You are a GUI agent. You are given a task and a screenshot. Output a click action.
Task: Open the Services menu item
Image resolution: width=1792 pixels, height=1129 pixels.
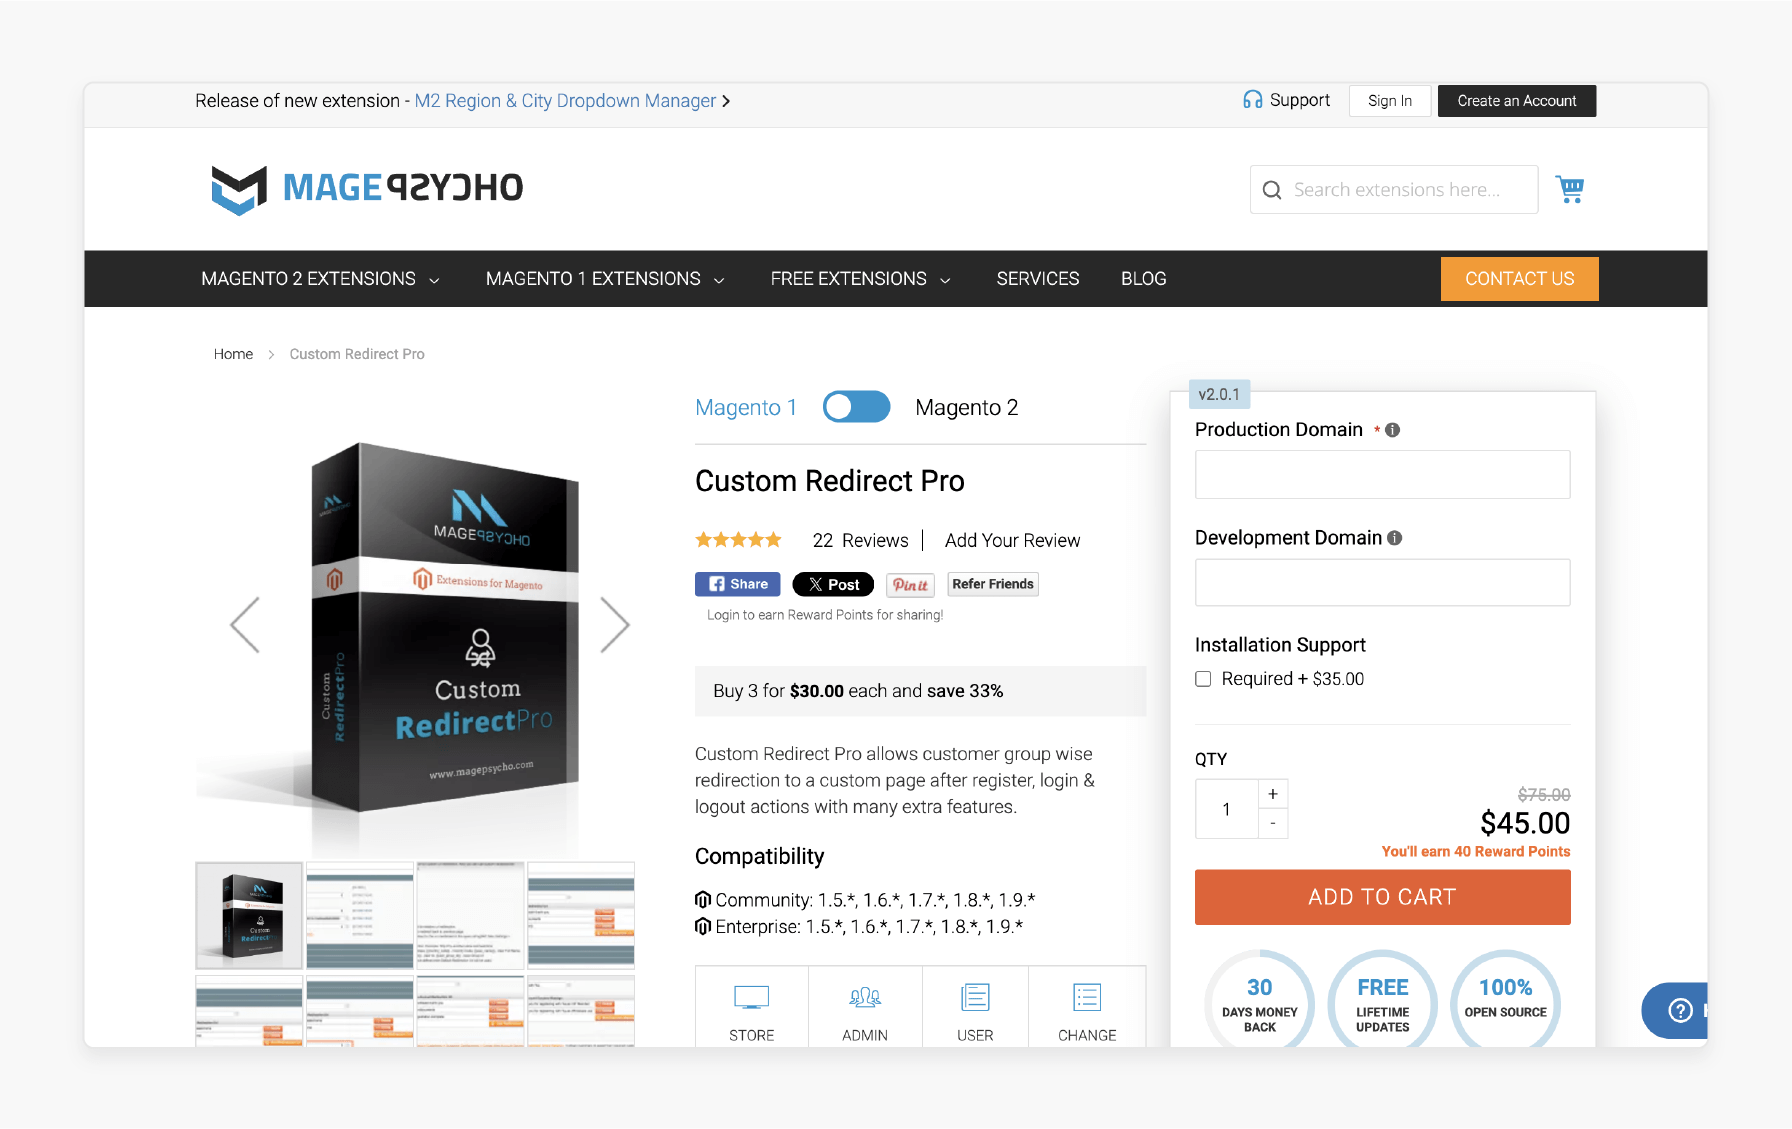pos(1038,279)
